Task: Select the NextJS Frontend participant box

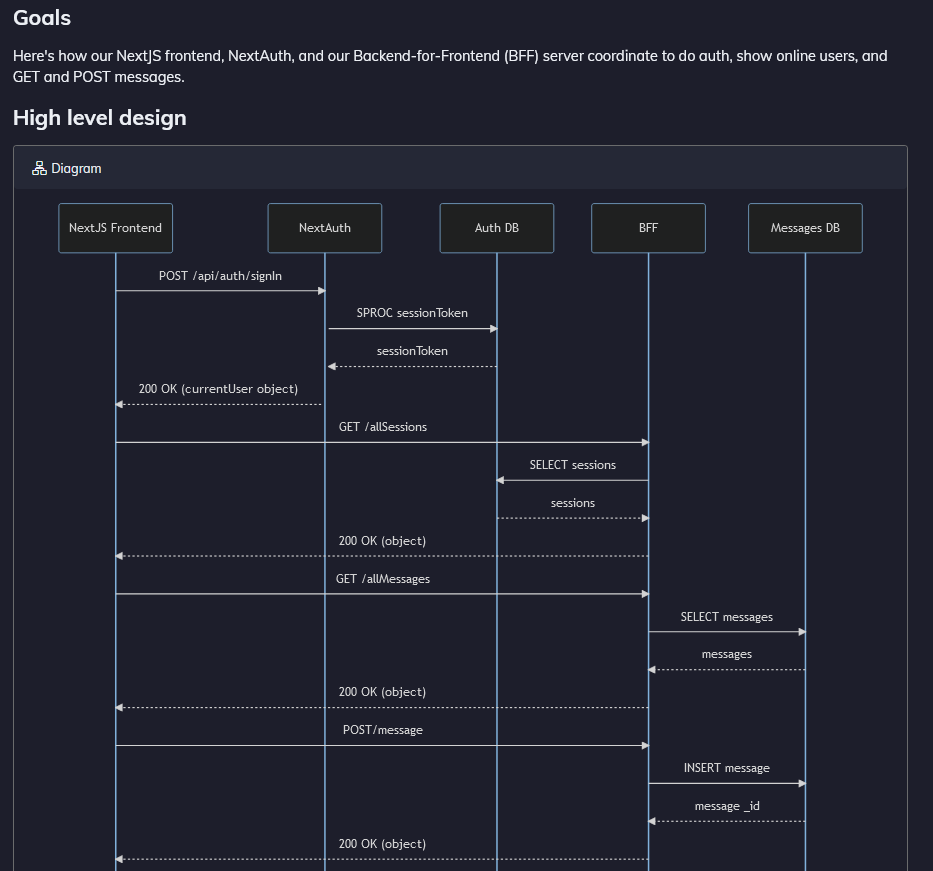Action: click(x=115, y=228)
